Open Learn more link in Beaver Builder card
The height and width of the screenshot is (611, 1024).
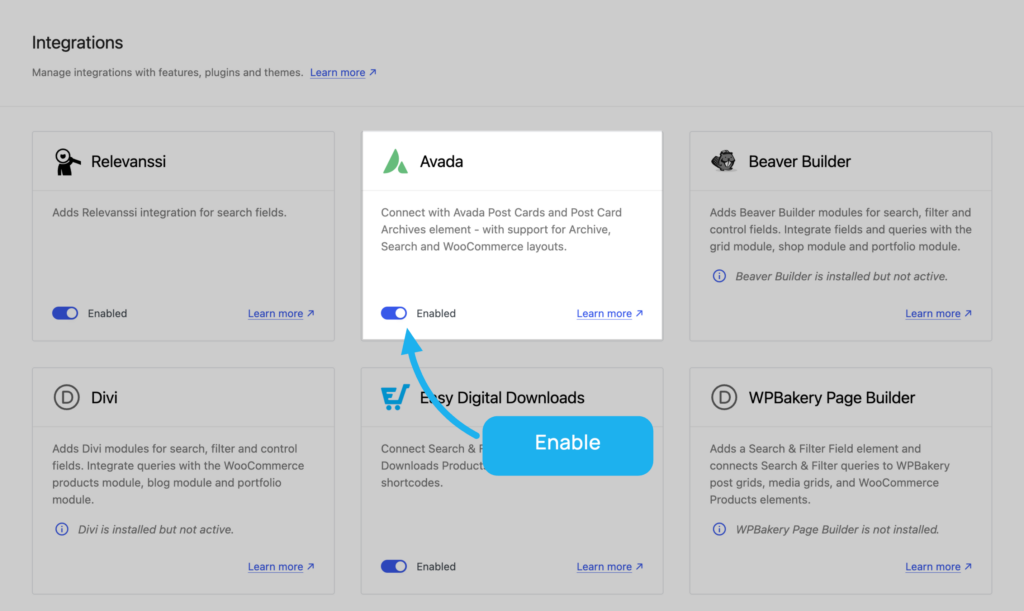coord(938,313)
